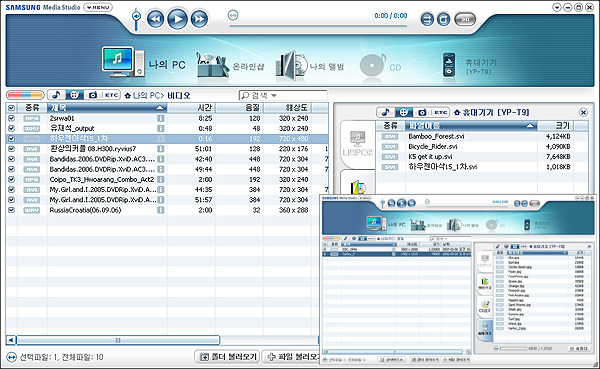Toggle repeat playback mode

coord(443,19)
